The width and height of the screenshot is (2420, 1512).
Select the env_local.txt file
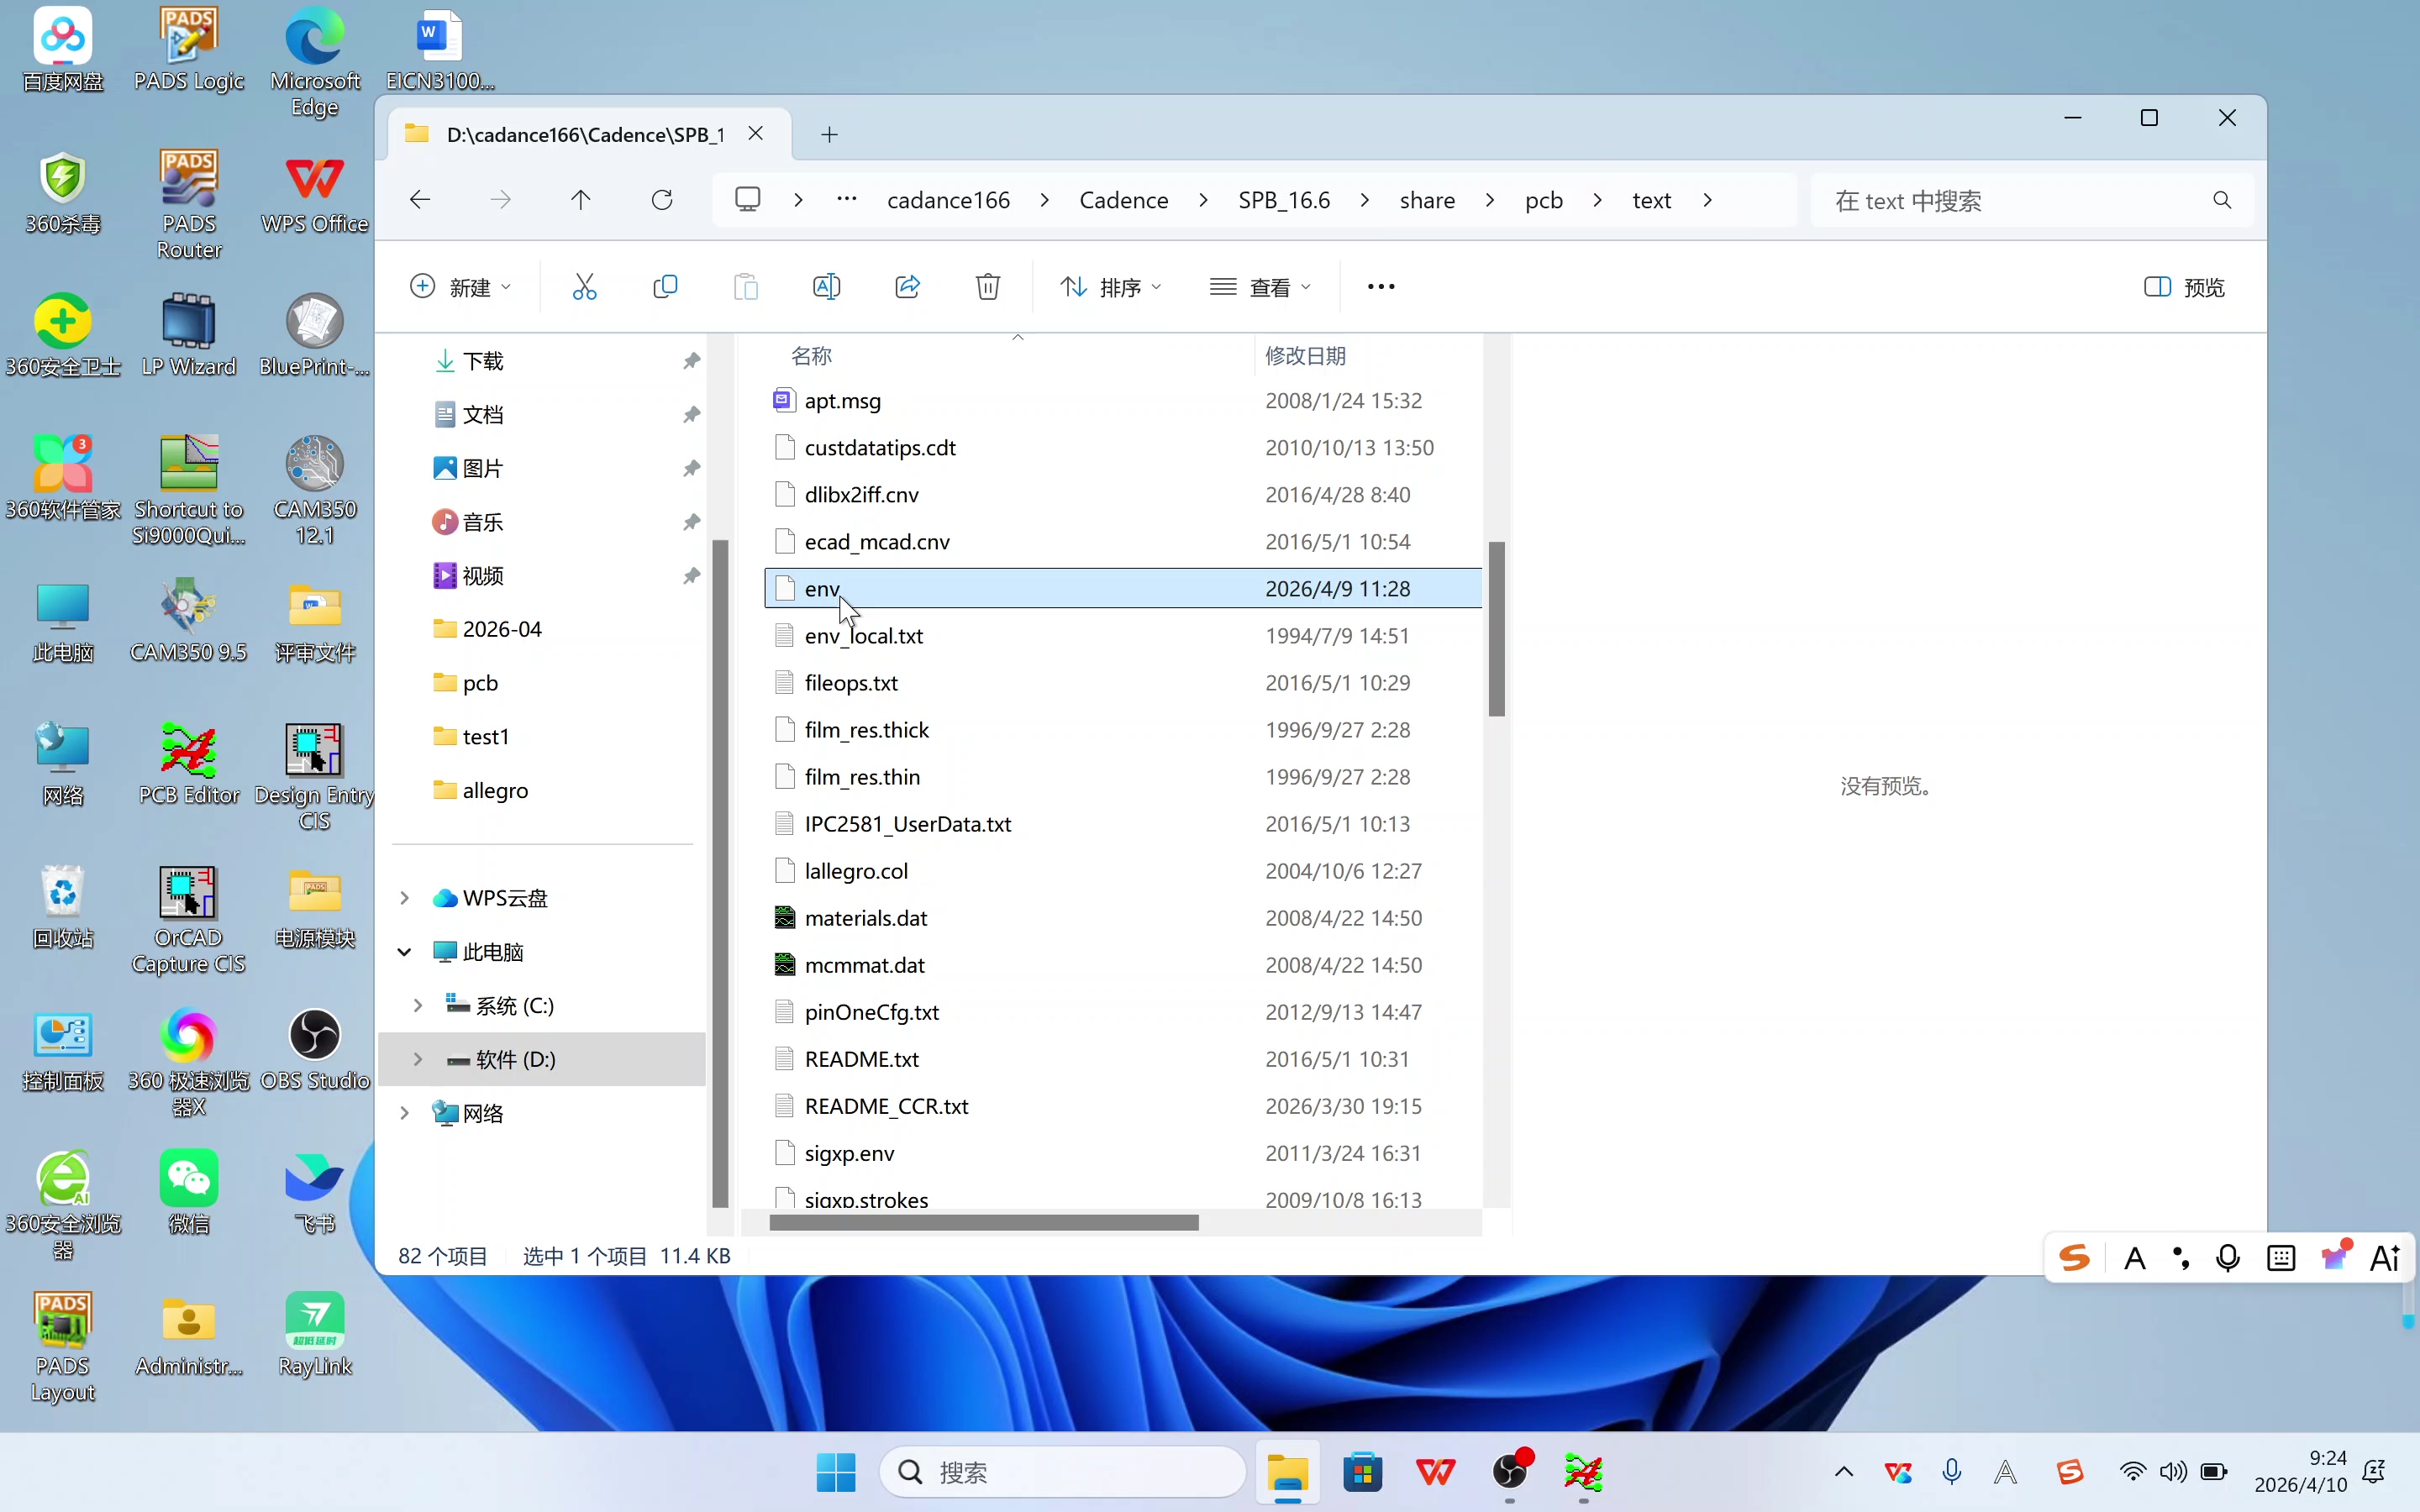pyautogui.click(x=1122, y=636)
